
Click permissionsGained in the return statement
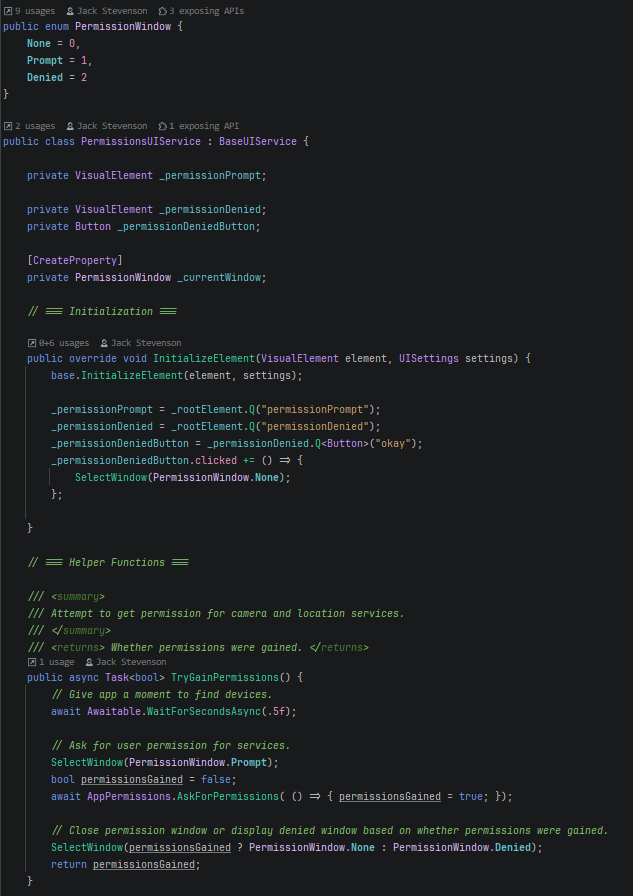144,865
